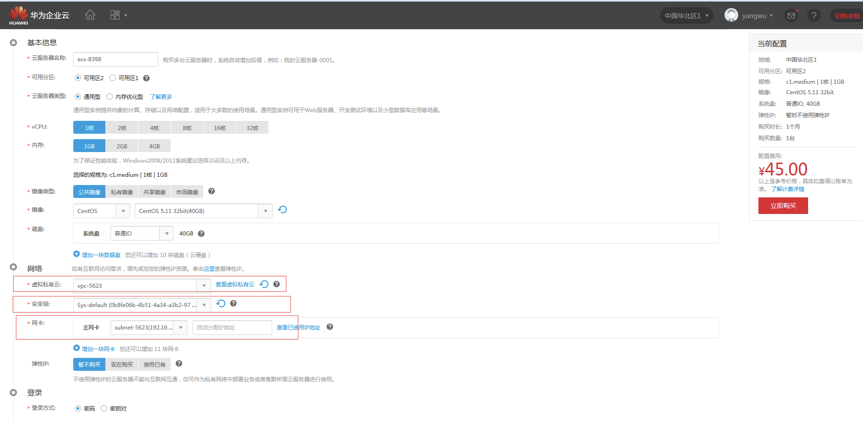The height and width of the screenshot is (421, 863).
Task: Refresh the image list next to CentOS
Action: (283, 210)
